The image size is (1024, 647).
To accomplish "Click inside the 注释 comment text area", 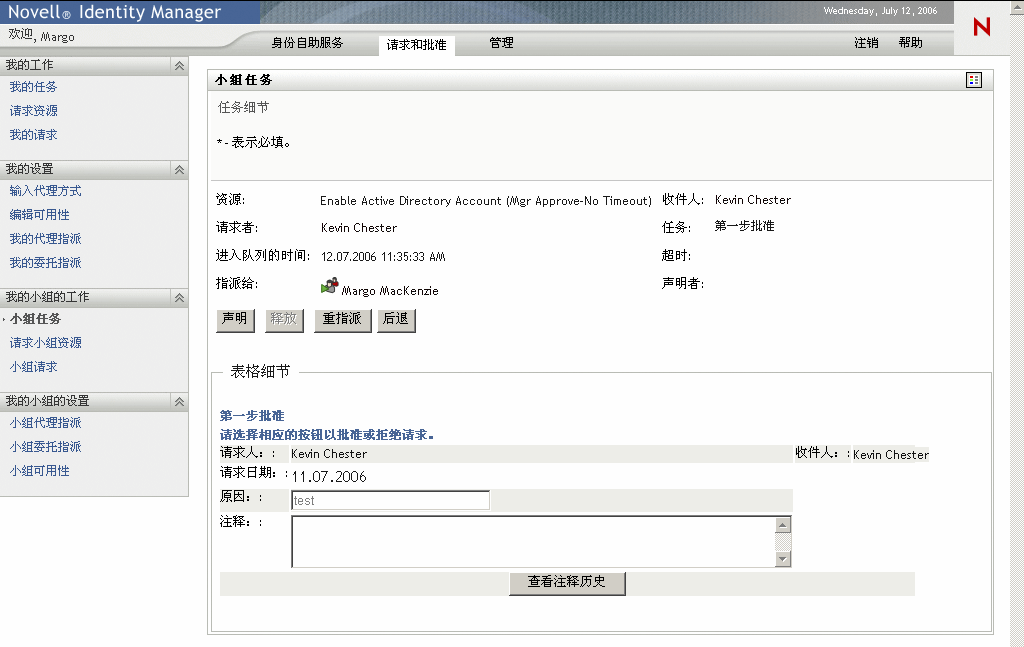I will click(533, 541).
